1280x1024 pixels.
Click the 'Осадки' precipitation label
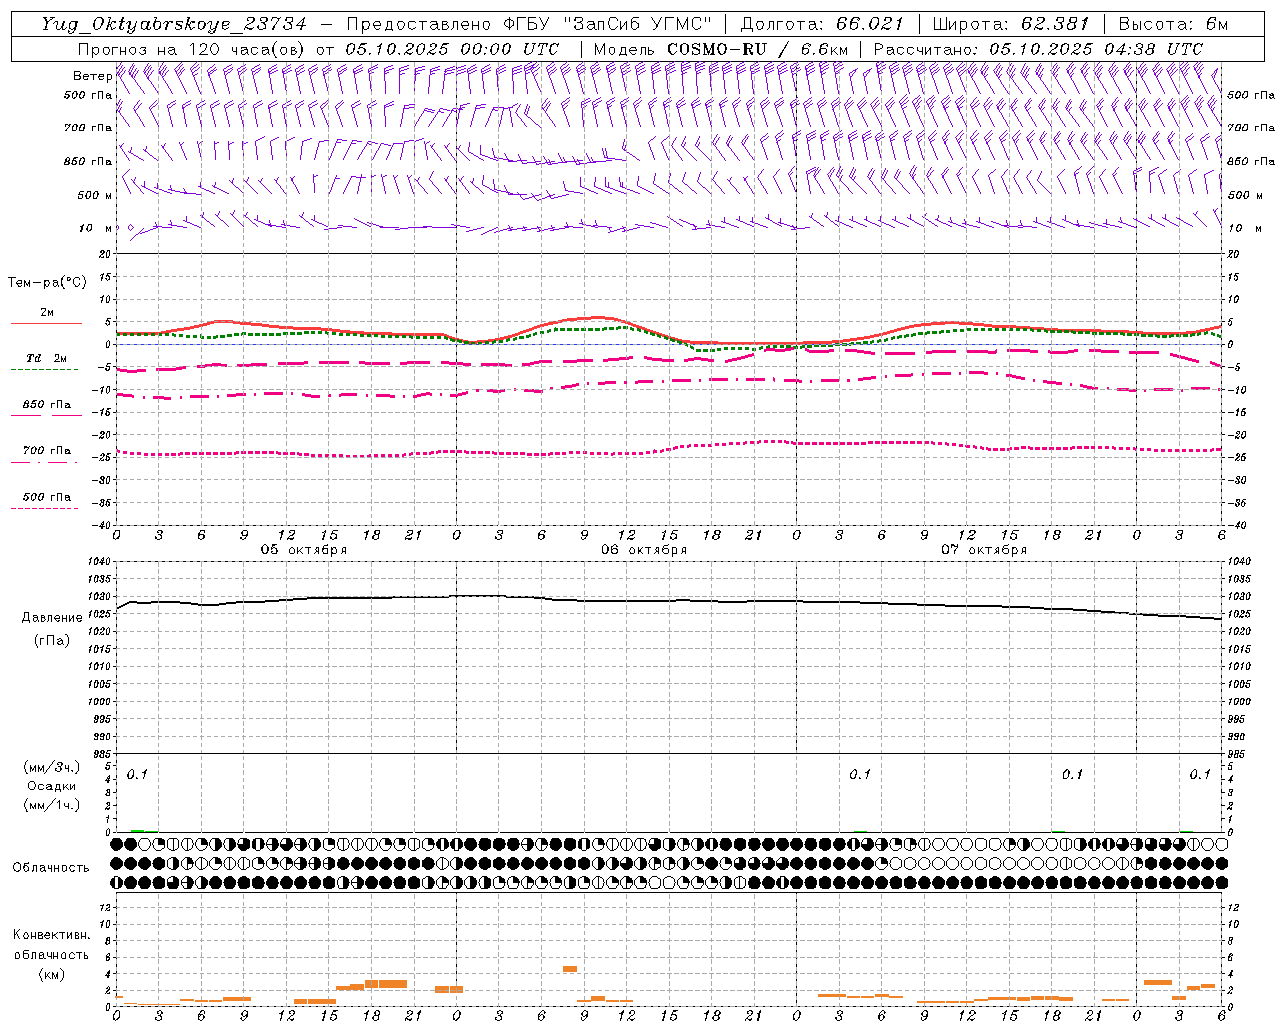(51, 786)
